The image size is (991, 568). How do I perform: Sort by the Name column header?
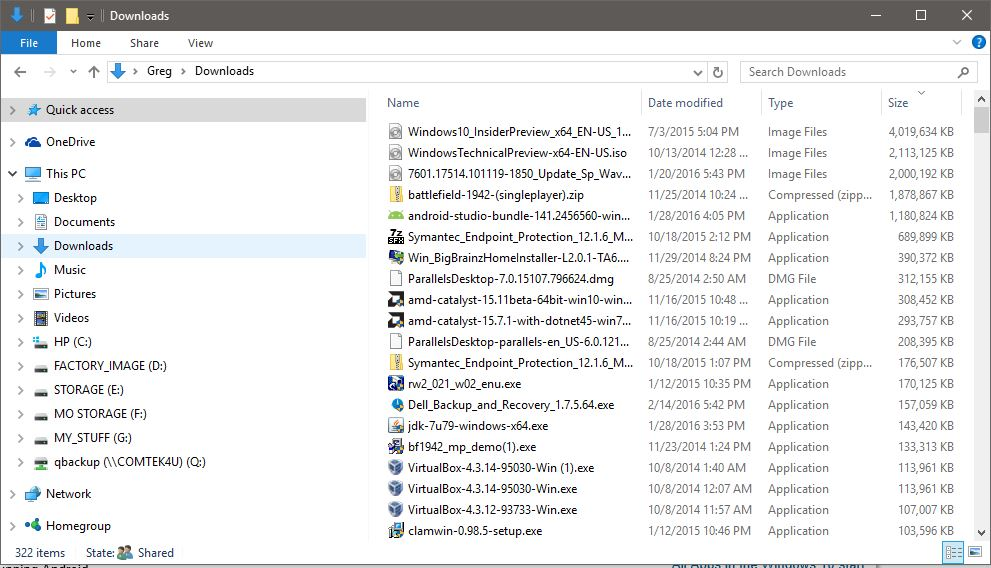click(x=403, y=103)
